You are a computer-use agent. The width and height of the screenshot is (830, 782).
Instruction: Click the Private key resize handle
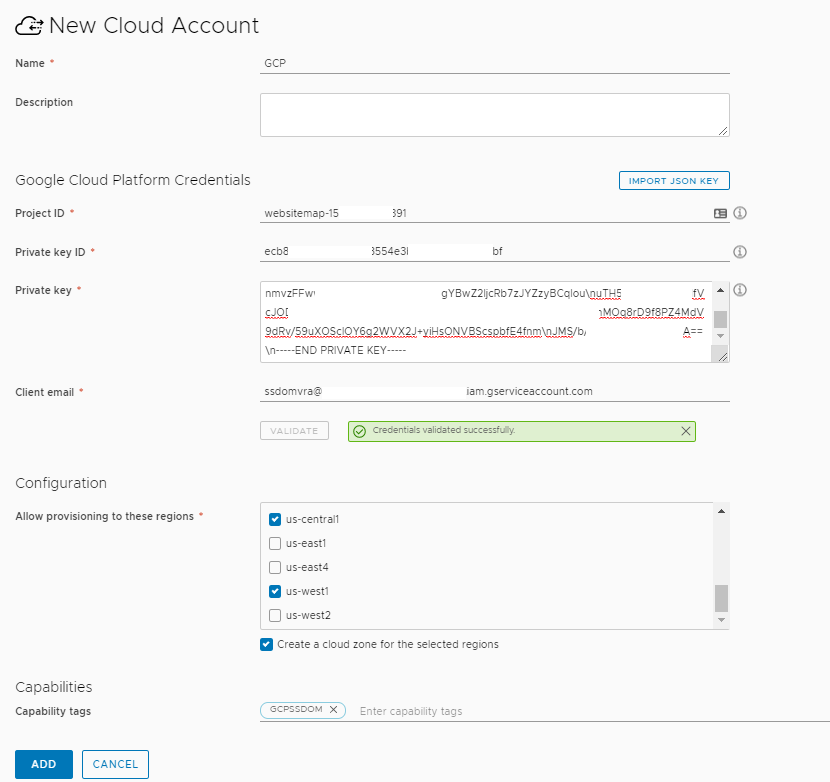(723, 357)
